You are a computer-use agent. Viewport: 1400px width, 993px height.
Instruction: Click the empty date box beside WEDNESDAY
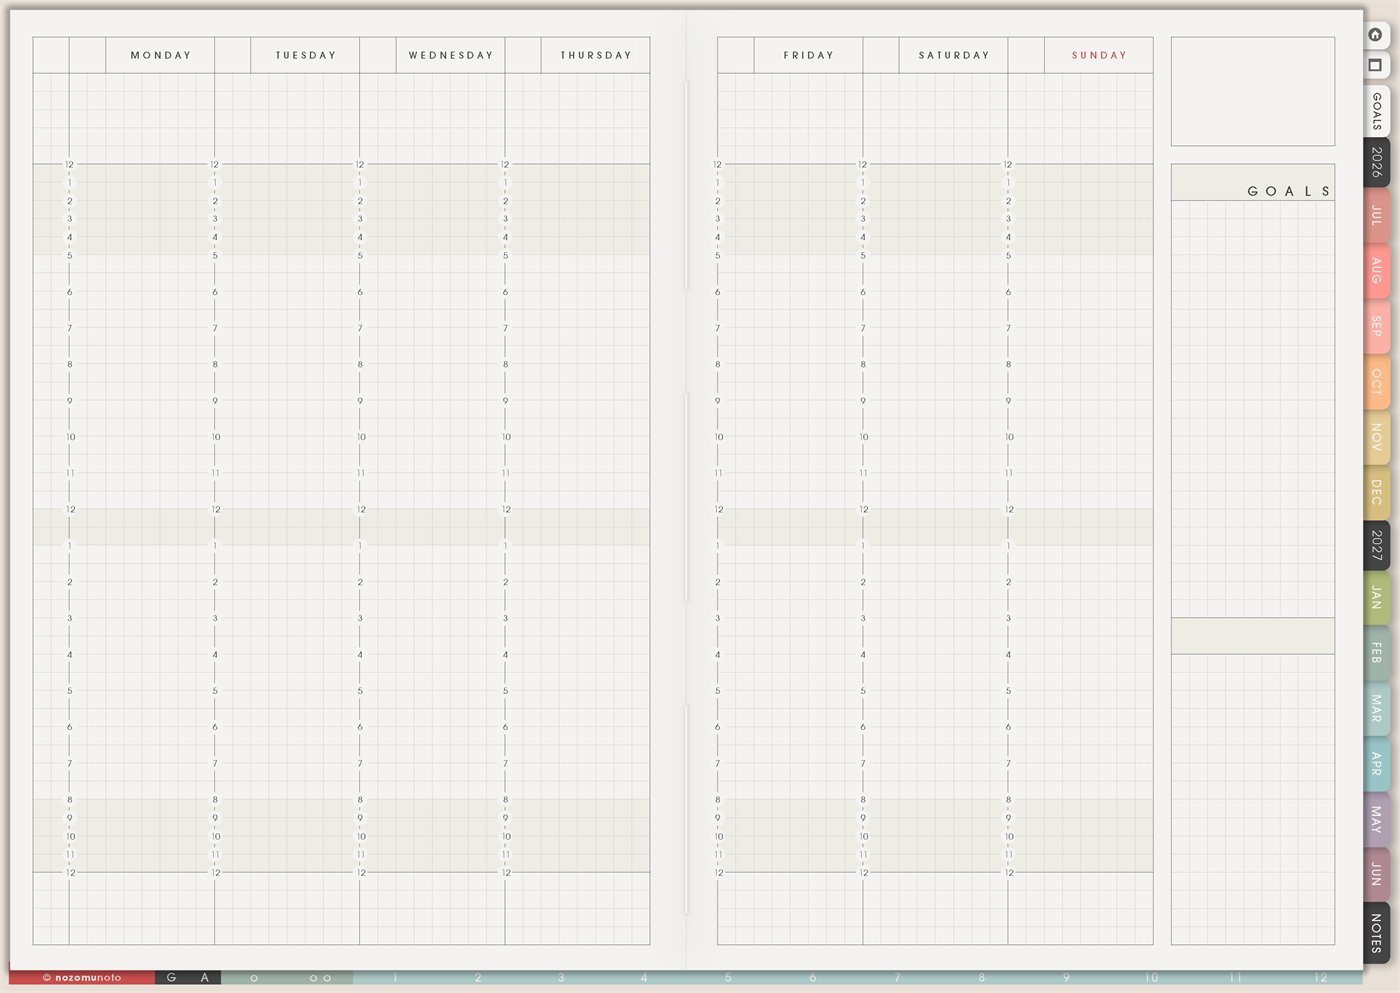378,55
